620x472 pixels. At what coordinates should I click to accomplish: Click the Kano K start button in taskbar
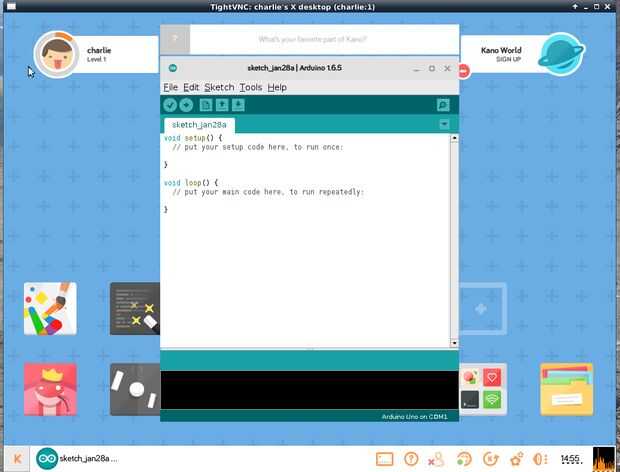coord(17,459)
